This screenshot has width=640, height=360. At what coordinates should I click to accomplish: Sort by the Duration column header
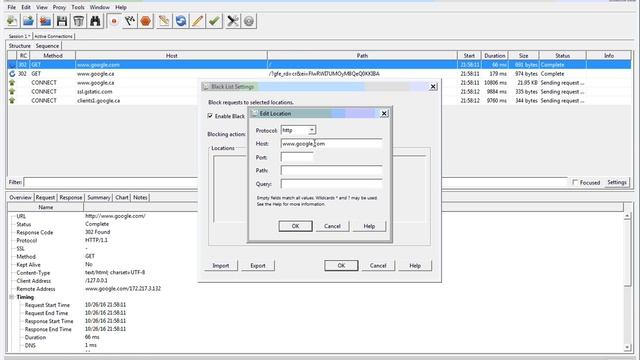[x=495, y=56]
